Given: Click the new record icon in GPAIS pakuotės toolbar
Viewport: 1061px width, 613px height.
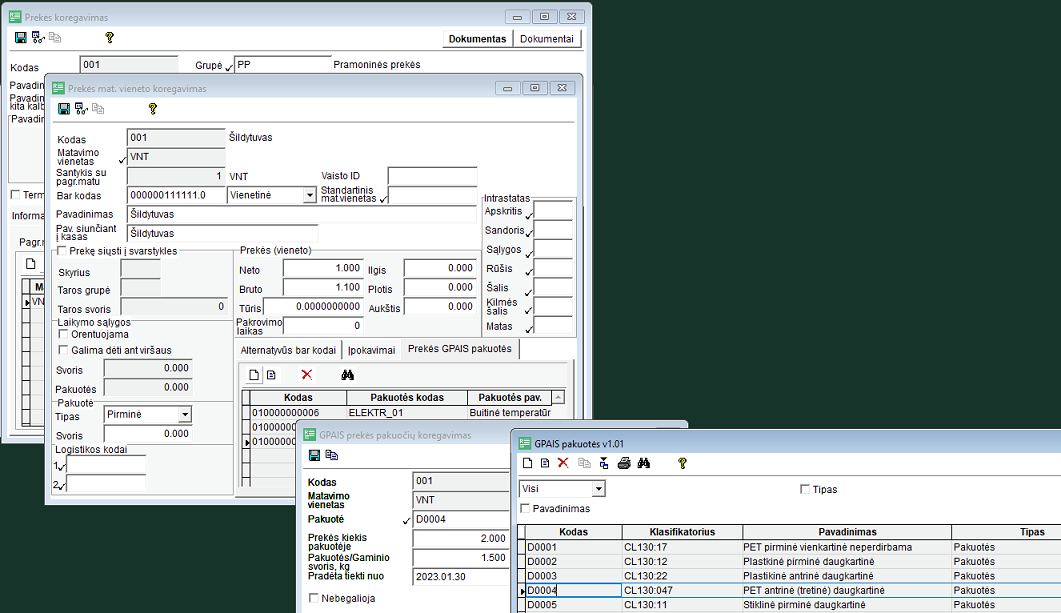Looking at the screenshot, I should click(x=527, y=463).
